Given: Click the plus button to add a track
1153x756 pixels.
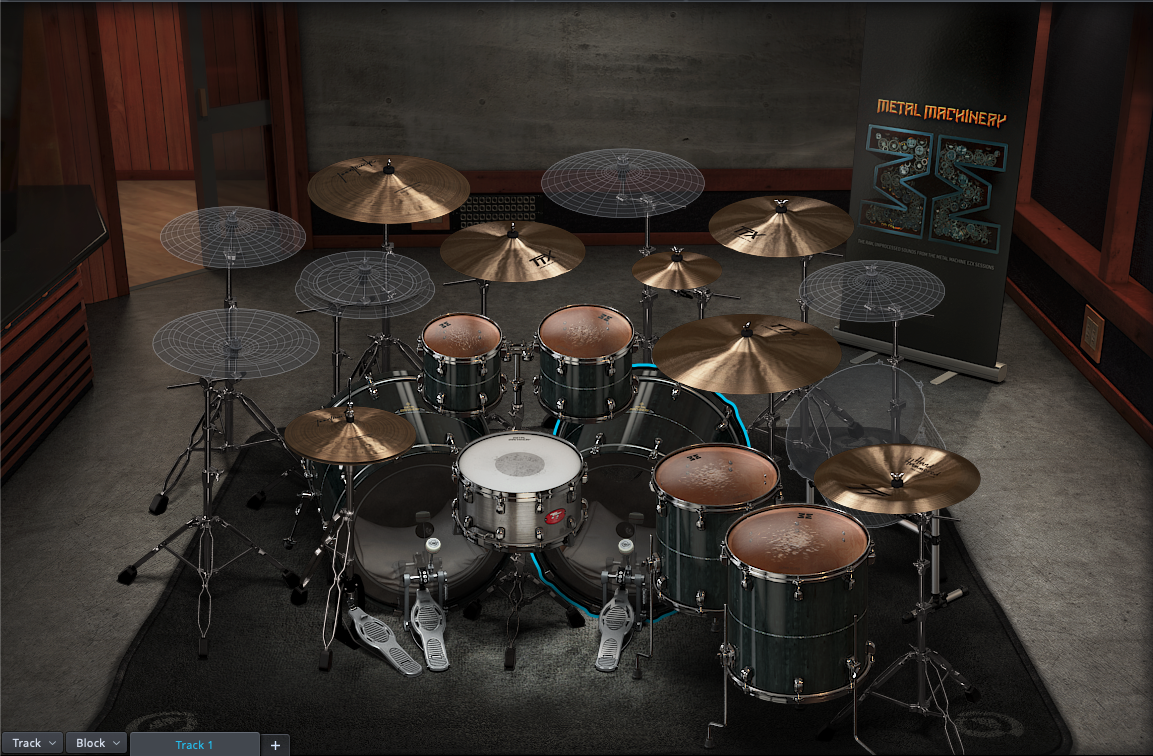Looking at the screenshot, I should 274,744.
